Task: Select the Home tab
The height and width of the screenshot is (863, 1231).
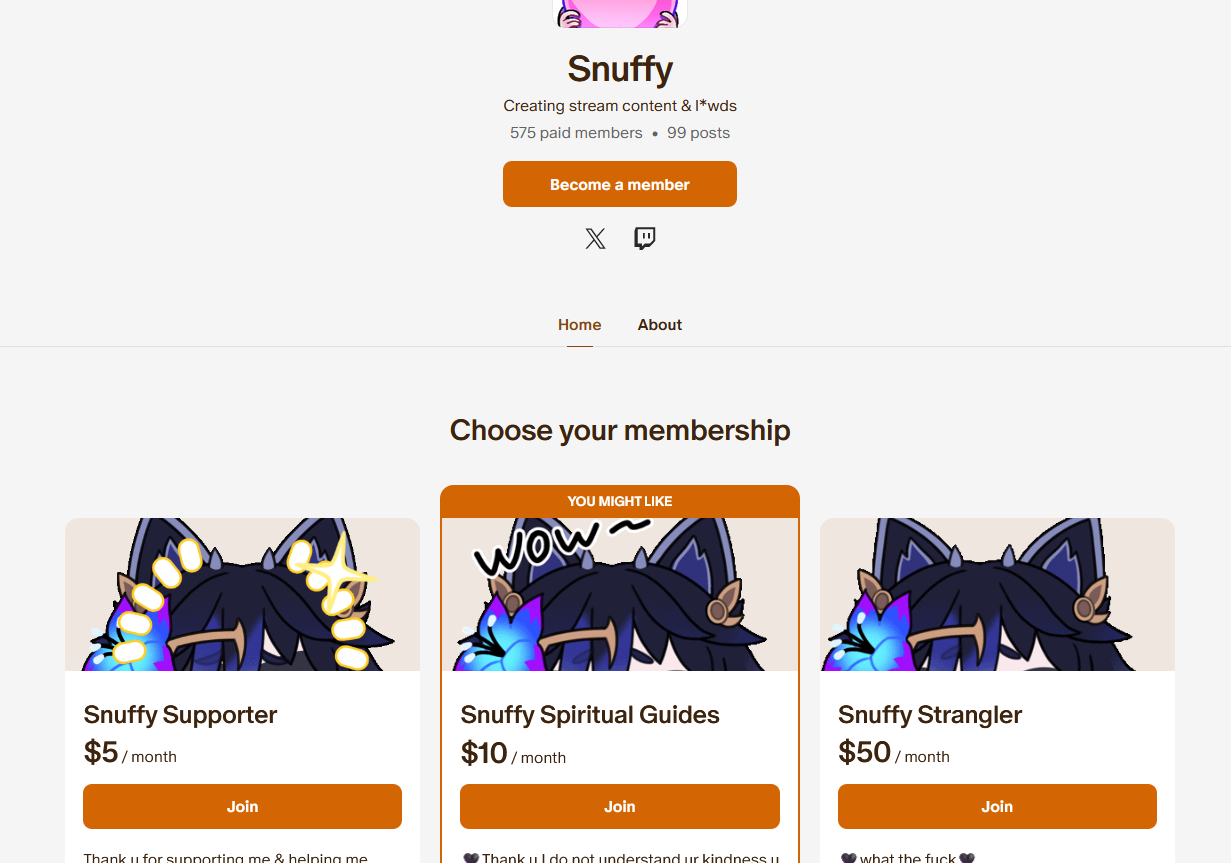Action: [580, 325]
